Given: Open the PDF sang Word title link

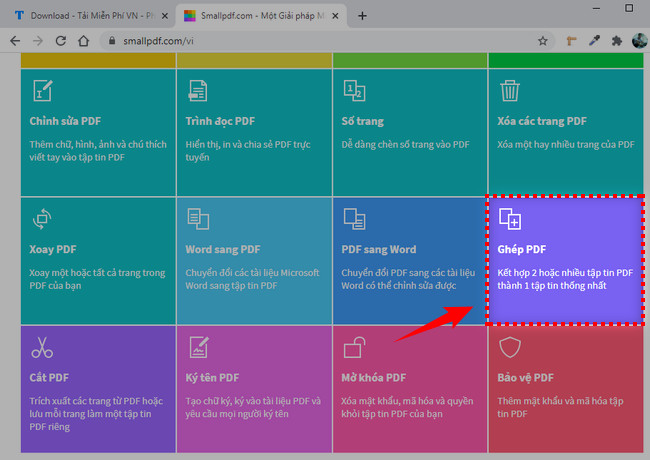Looking at the screenshot, I should tap(379, 249).
